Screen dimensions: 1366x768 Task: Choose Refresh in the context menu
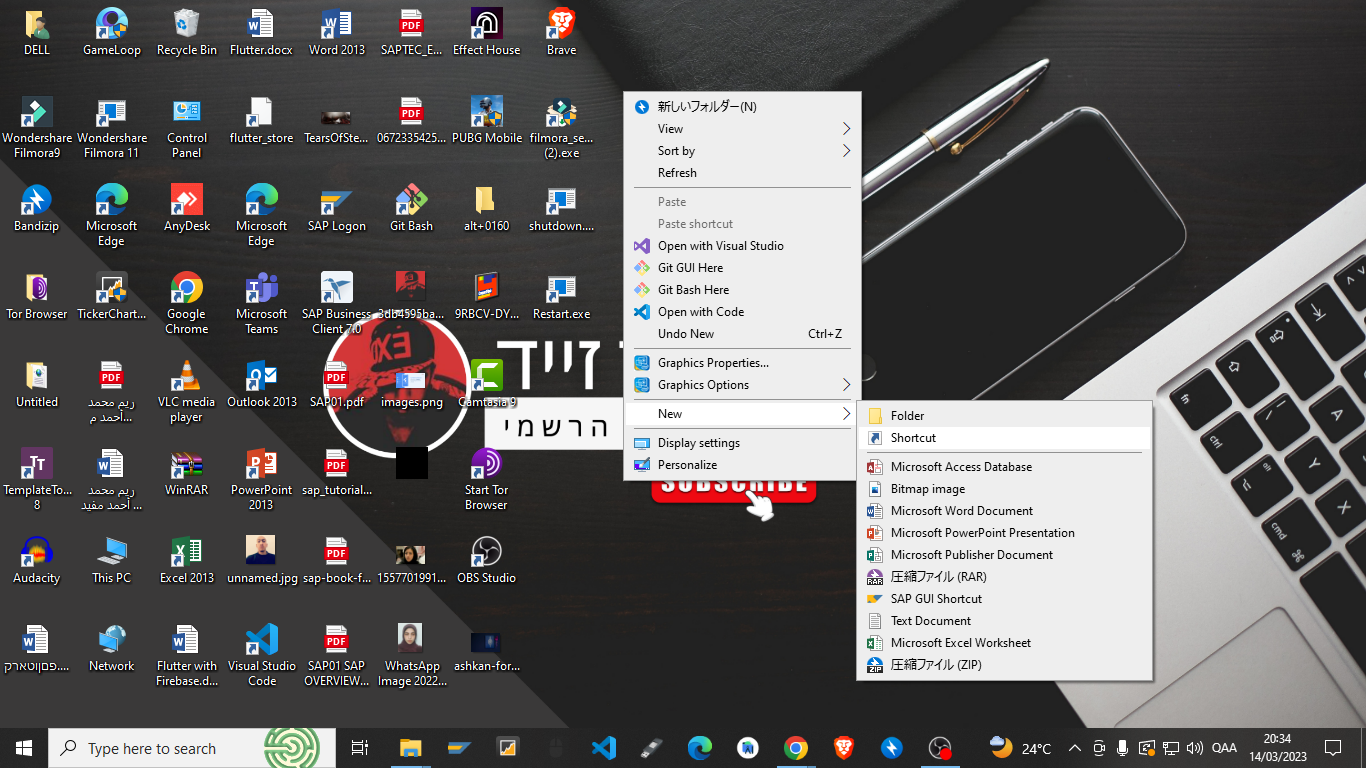click(x=742, y=173)
